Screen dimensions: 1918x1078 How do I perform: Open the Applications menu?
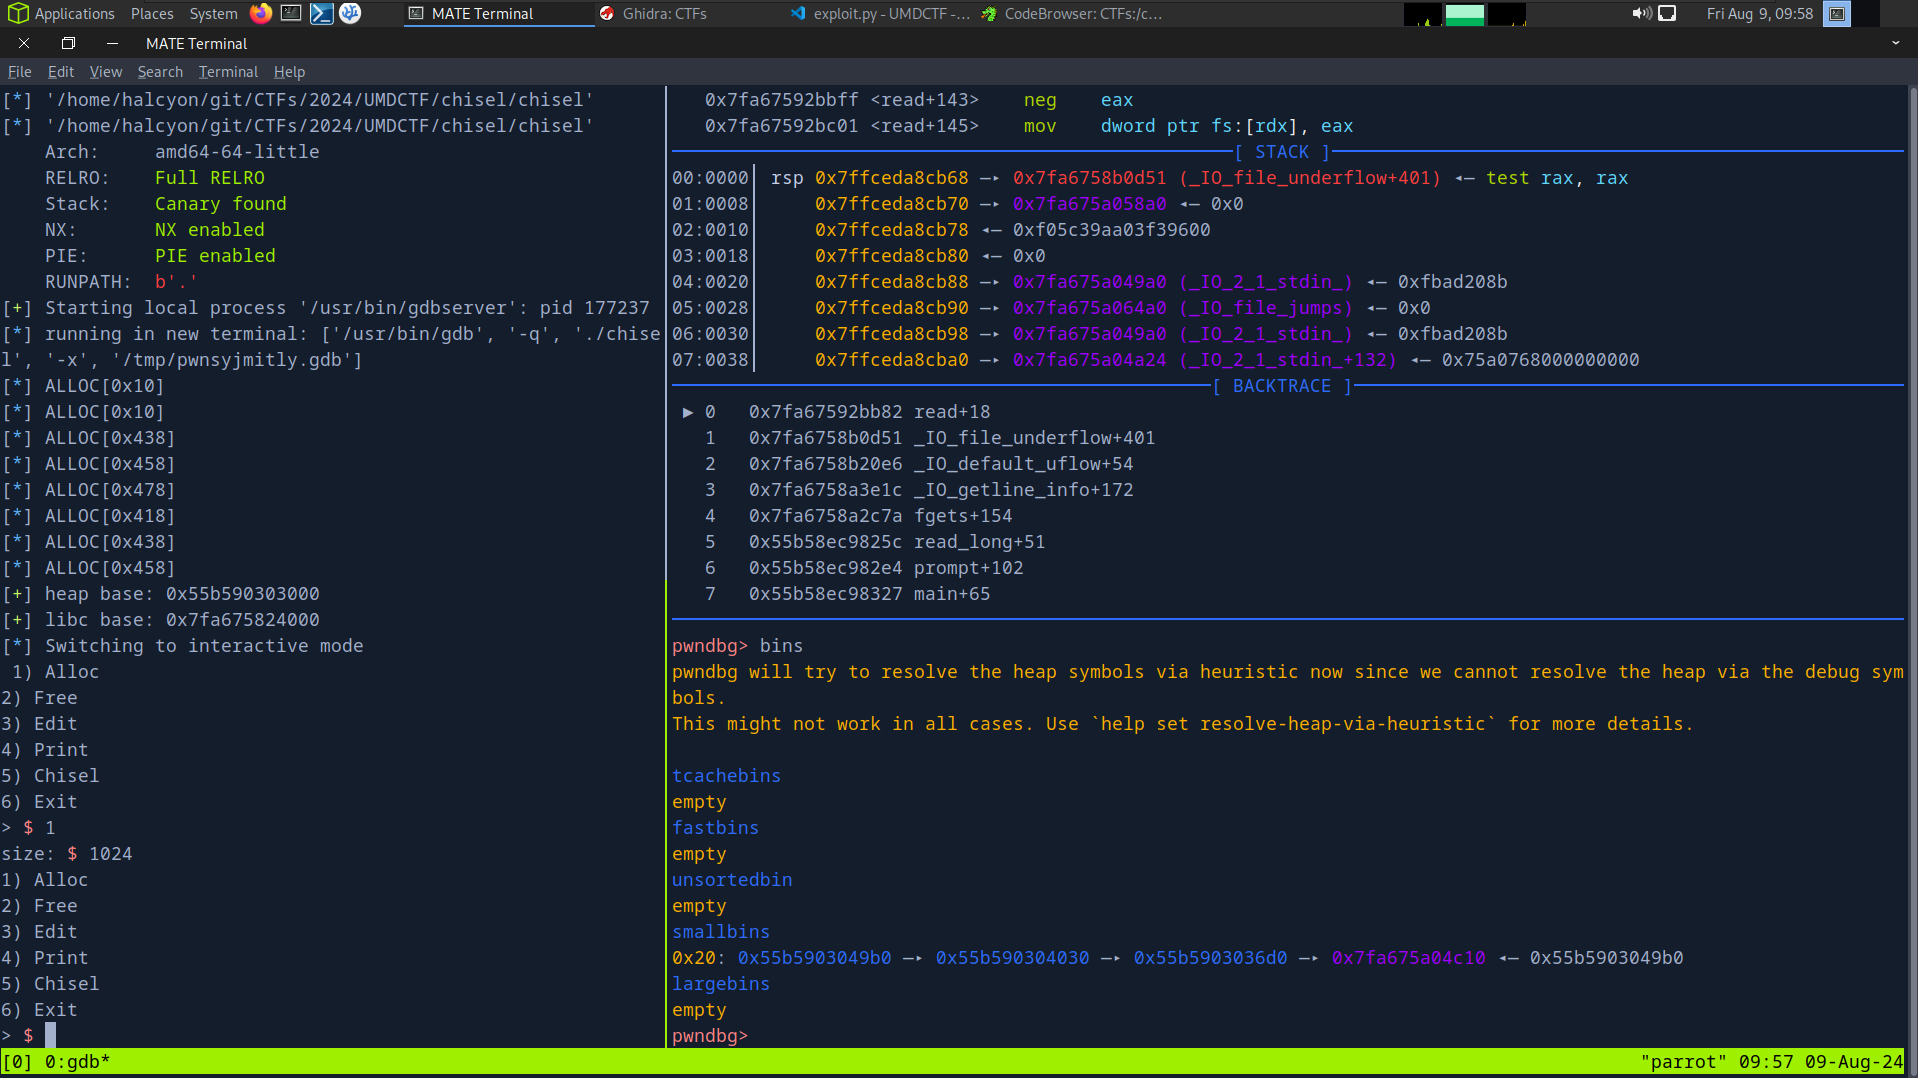[x=62, y=13]
